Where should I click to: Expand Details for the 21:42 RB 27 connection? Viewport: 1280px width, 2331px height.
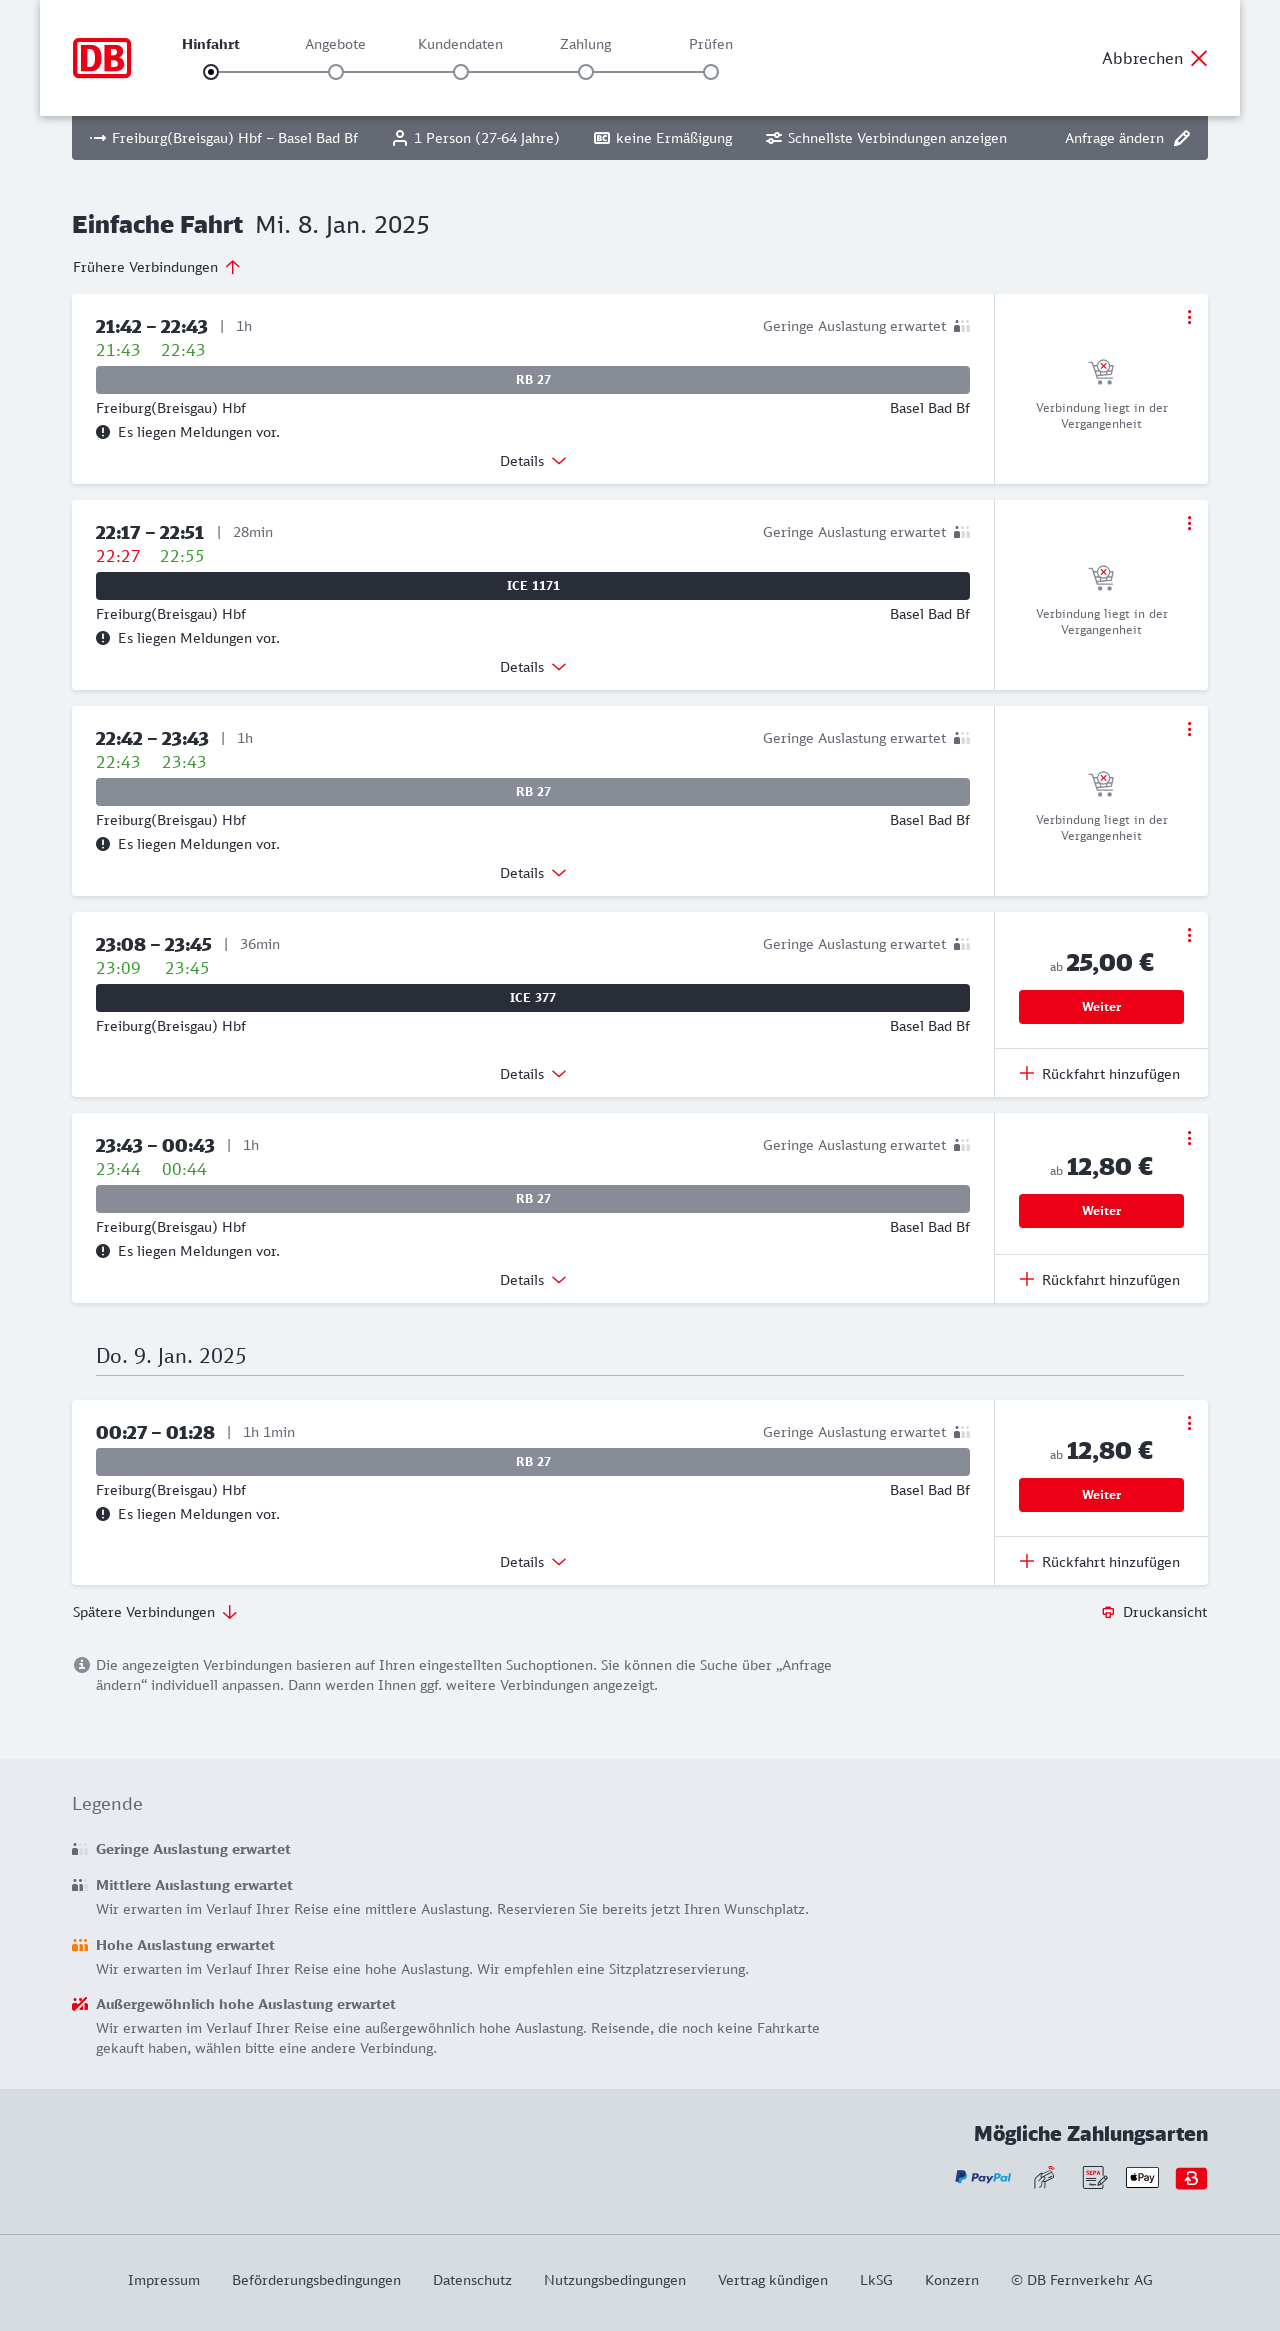[x=533, y=461]
